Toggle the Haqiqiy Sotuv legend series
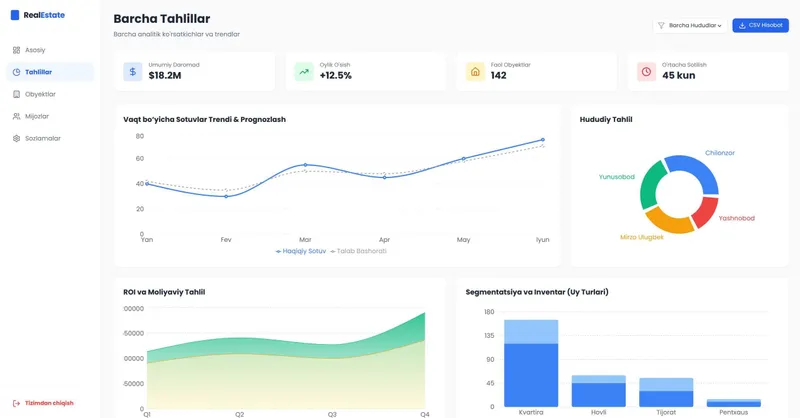Screen dimensions: 800x418 coord(301,251)
